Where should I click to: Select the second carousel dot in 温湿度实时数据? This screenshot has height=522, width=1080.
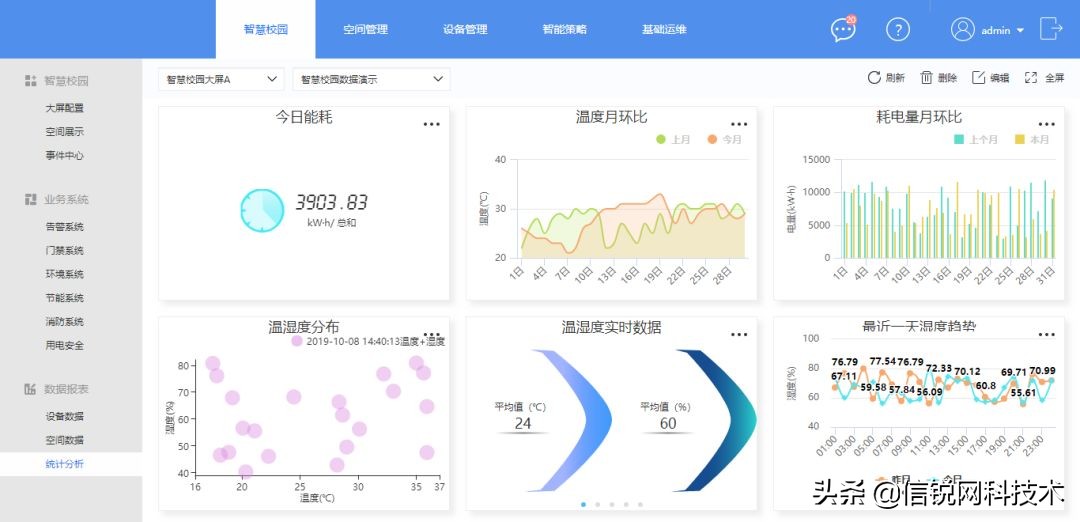click(x=598, y=504)
